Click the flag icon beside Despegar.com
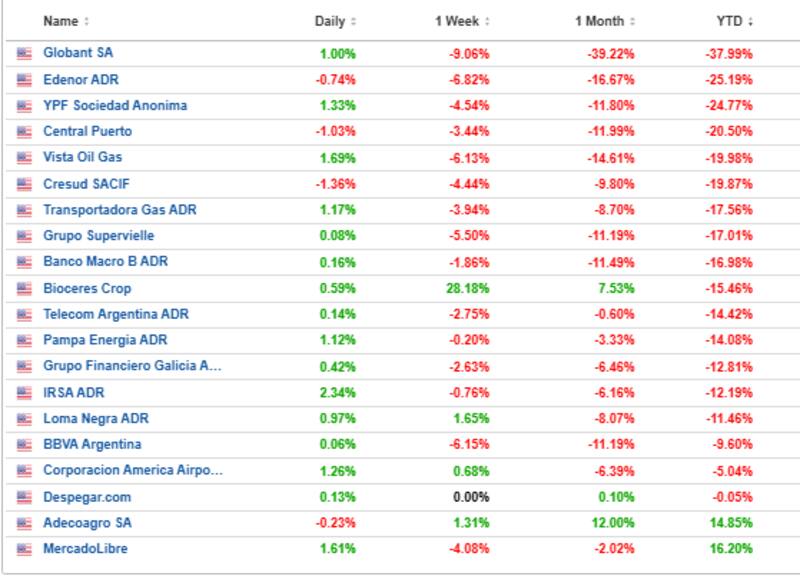Screen dimensions: 800x576 tap(24, 496)
